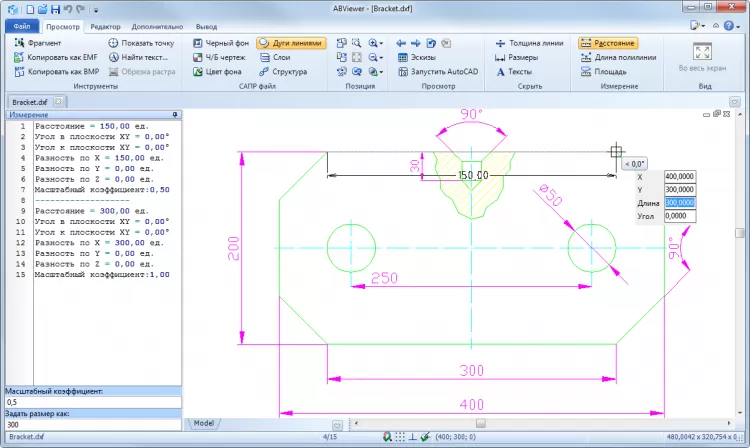Open the Структура panel

pos(283,72)
